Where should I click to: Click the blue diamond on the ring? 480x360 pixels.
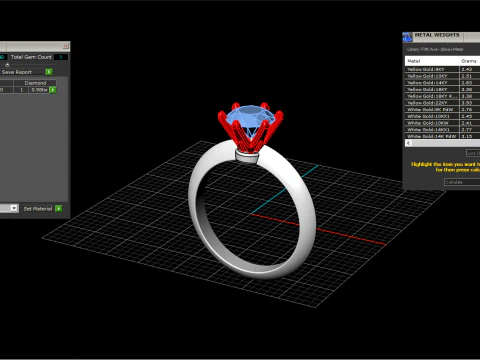click(x=250, y=117)
